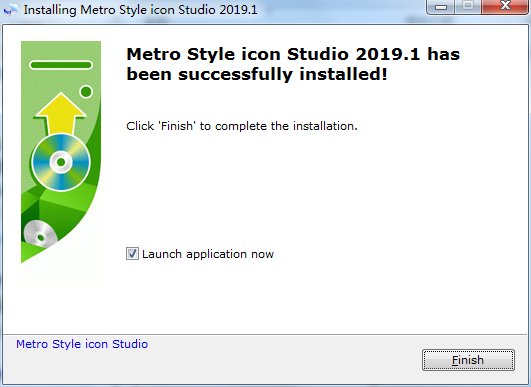Click the colorful CD disc in the banner
The height and width of the screenshot is (387, 531).
tap(61, 163)
